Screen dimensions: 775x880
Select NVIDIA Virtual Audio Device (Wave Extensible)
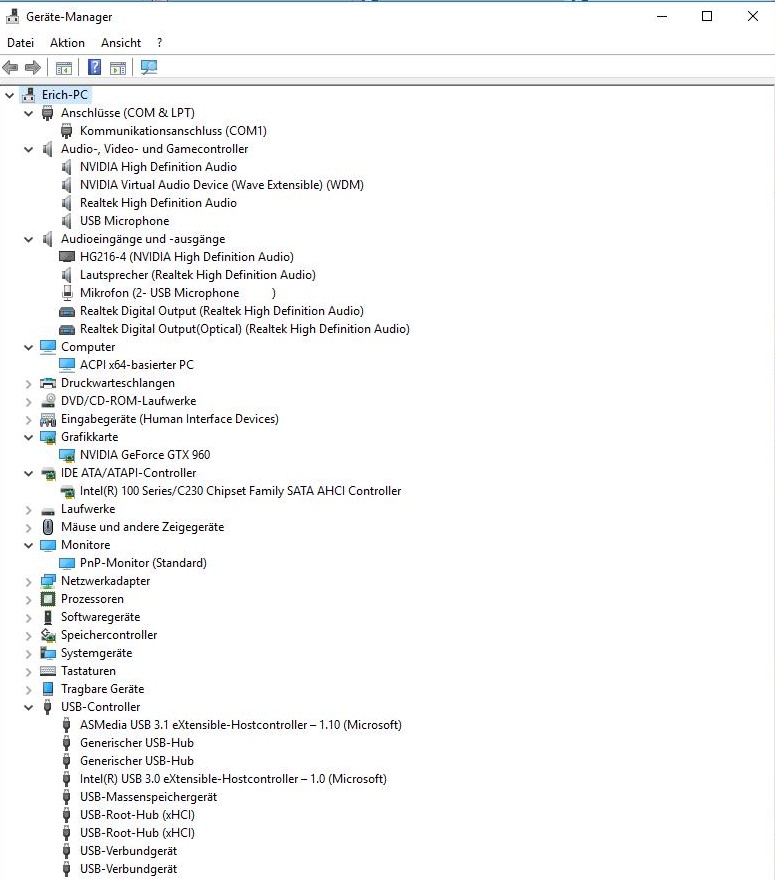pos(222,185)
